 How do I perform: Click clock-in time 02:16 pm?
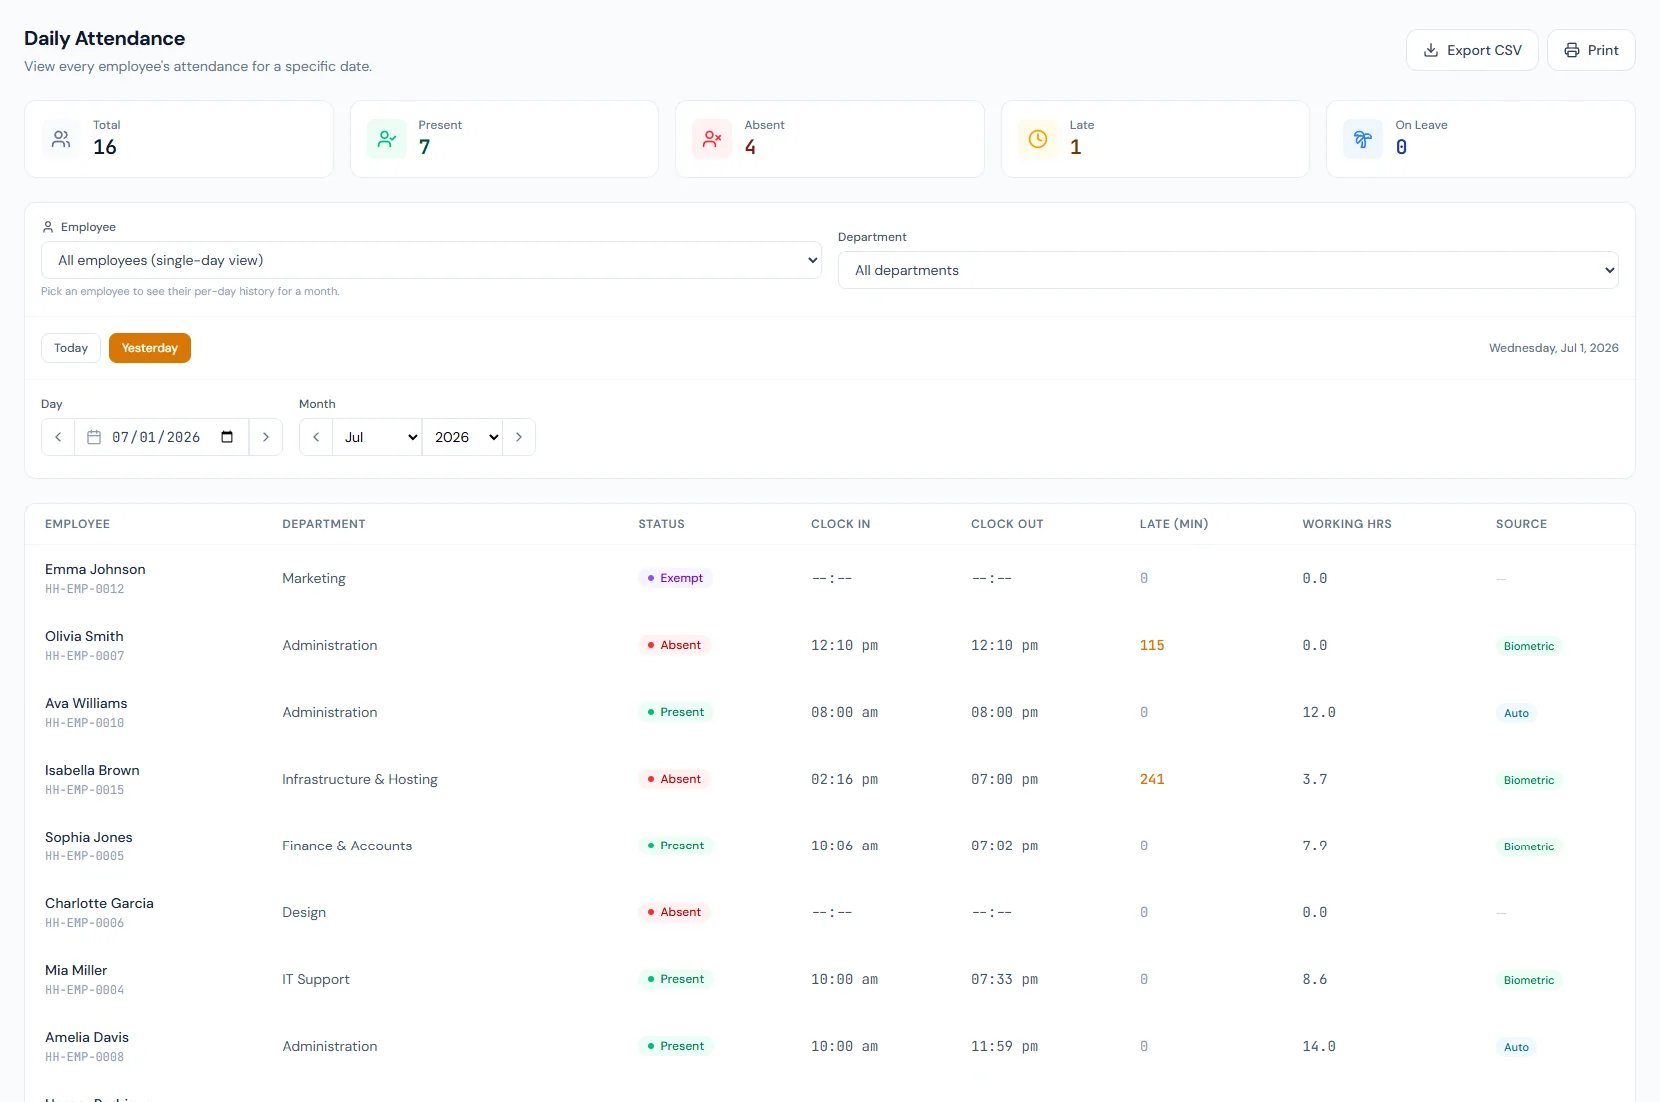pos(845,779)
